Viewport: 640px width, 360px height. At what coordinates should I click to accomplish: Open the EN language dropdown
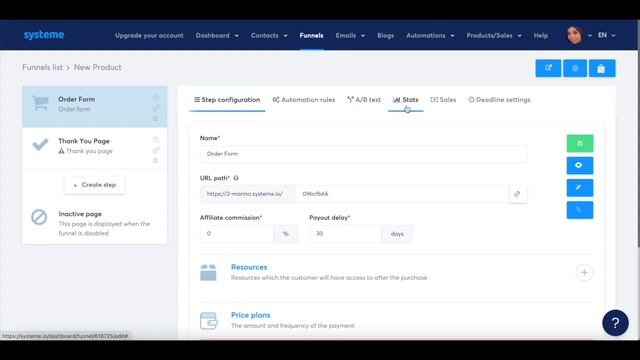[x=607, y=35]
